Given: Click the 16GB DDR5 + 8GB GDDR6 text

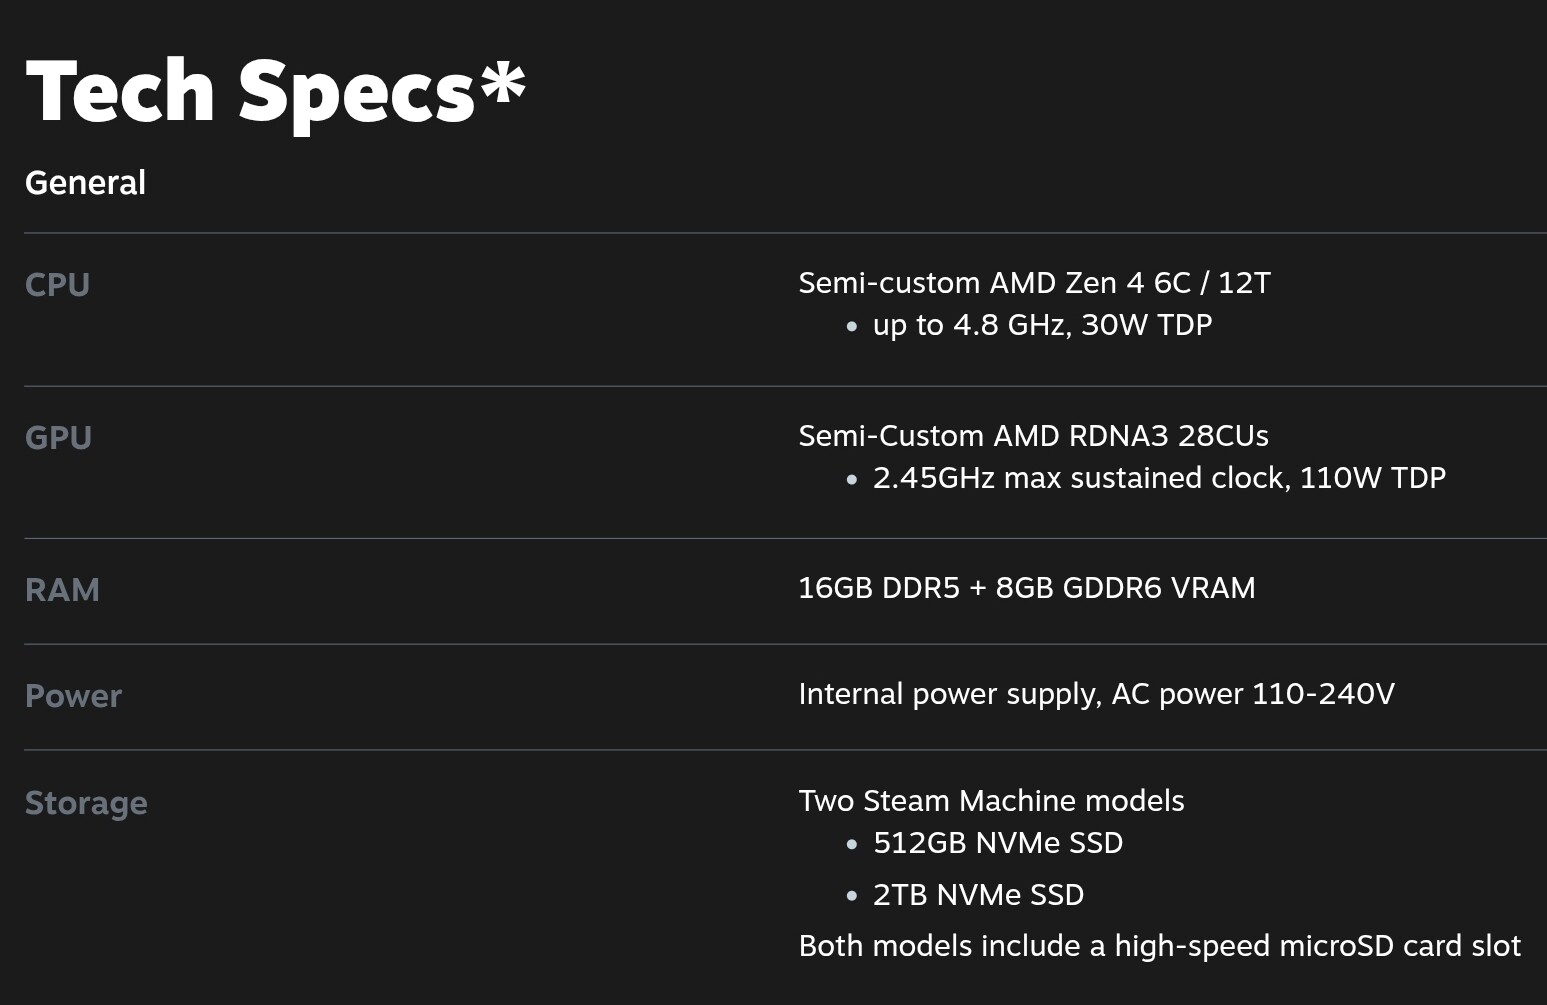Looking at the screenshot, I should (x=1026, y=588).
